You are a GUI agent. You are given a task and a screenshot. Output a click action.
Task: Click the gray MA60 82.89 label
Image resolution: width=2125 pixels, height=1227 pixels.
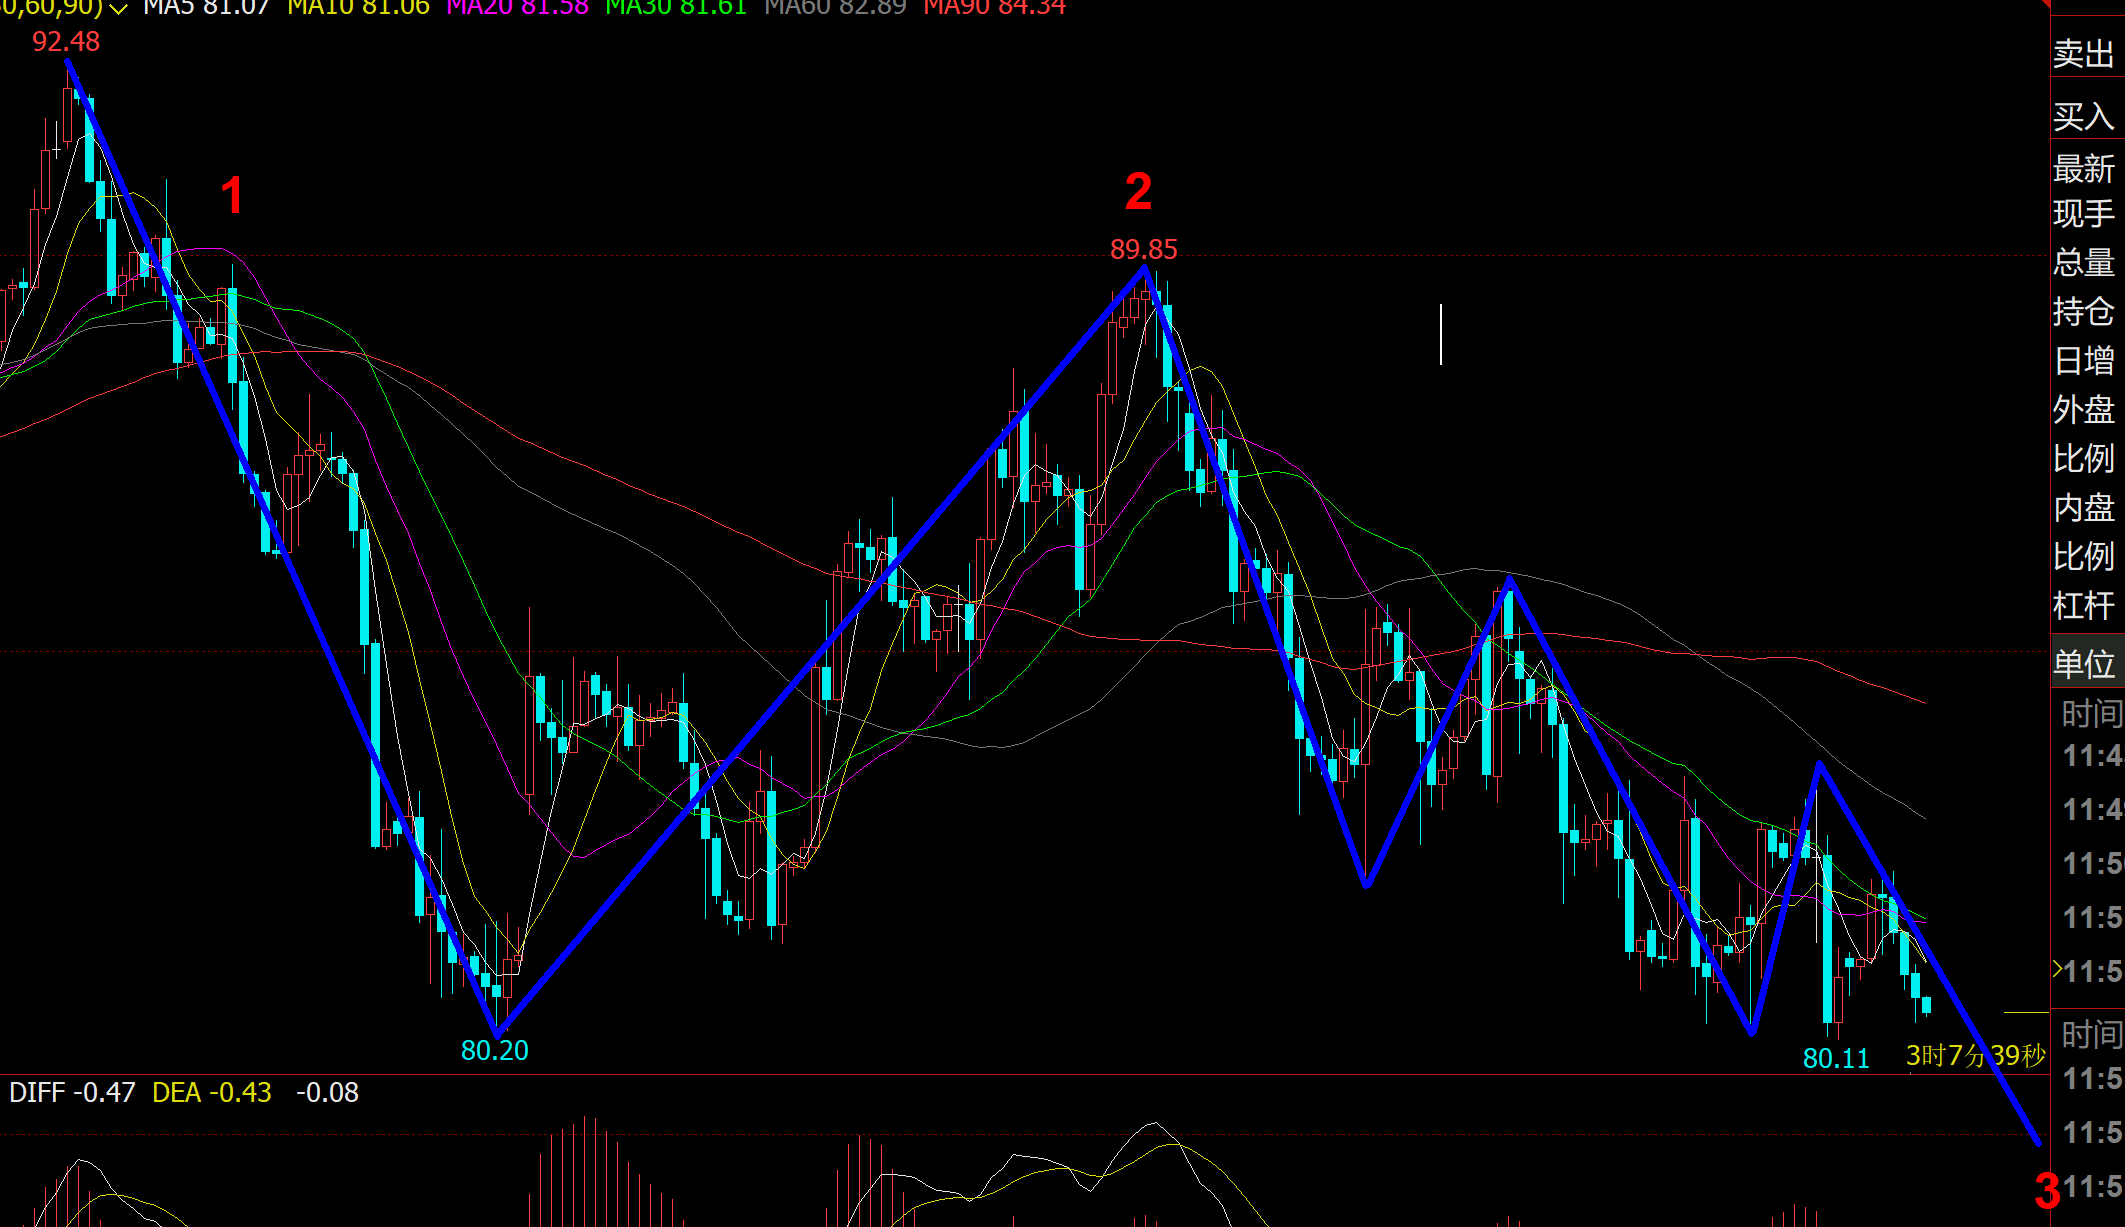coord(835,8)
